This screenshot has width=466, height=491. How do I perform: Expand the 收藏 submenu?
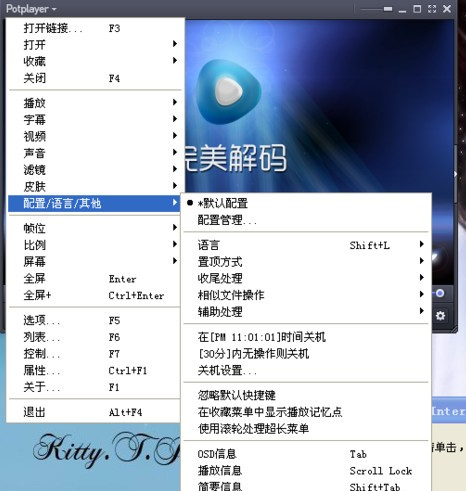tap(94, 61)
